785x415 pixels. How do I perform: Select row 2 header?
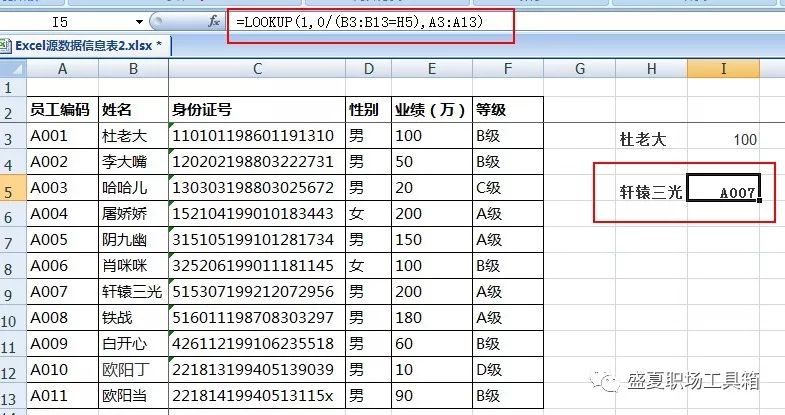[13, 110]
